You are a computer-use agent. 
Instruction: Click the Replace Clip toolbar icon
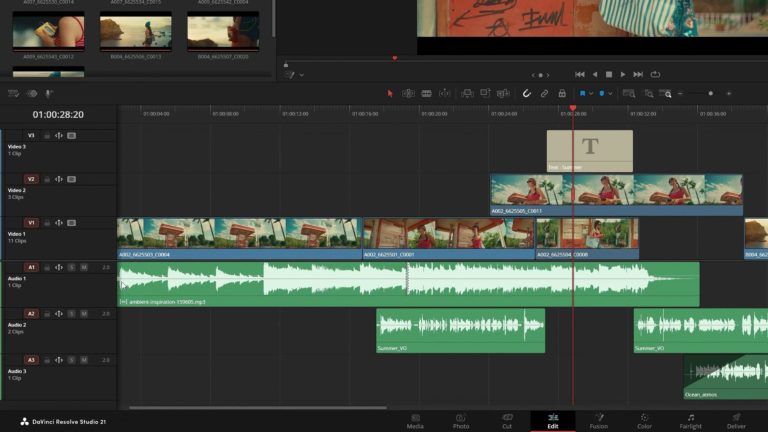pyautogui.click(x=503, y=94)
